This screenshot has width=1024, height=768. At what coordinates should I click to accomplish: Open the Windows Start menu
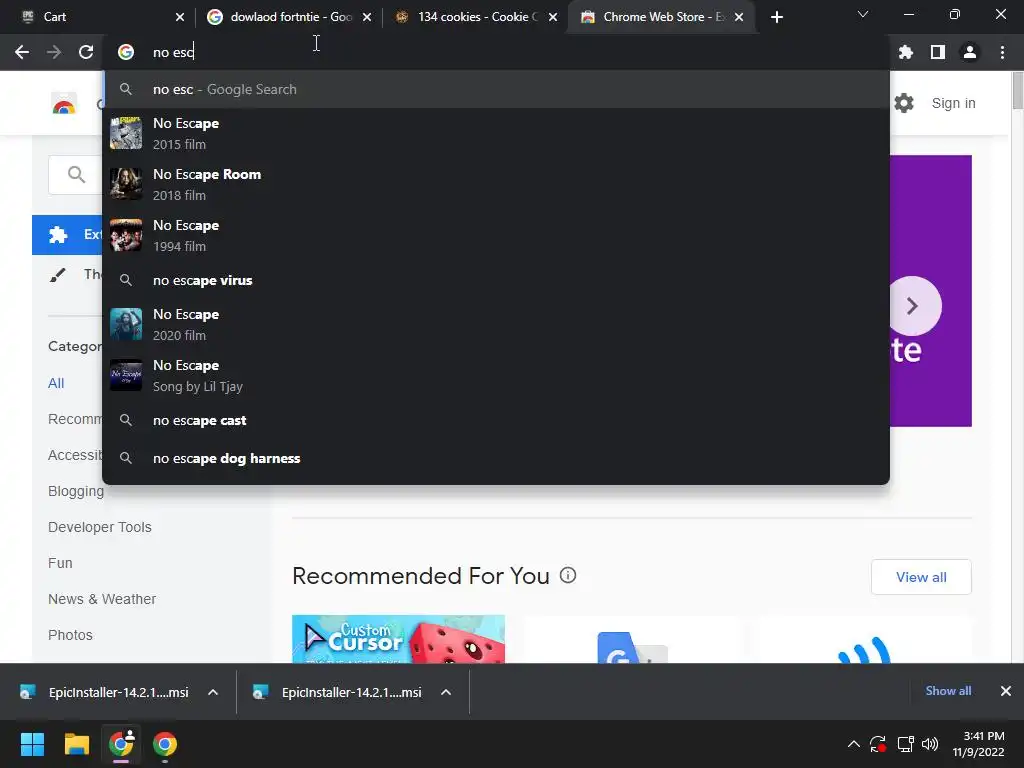click(x=32, y=744)
